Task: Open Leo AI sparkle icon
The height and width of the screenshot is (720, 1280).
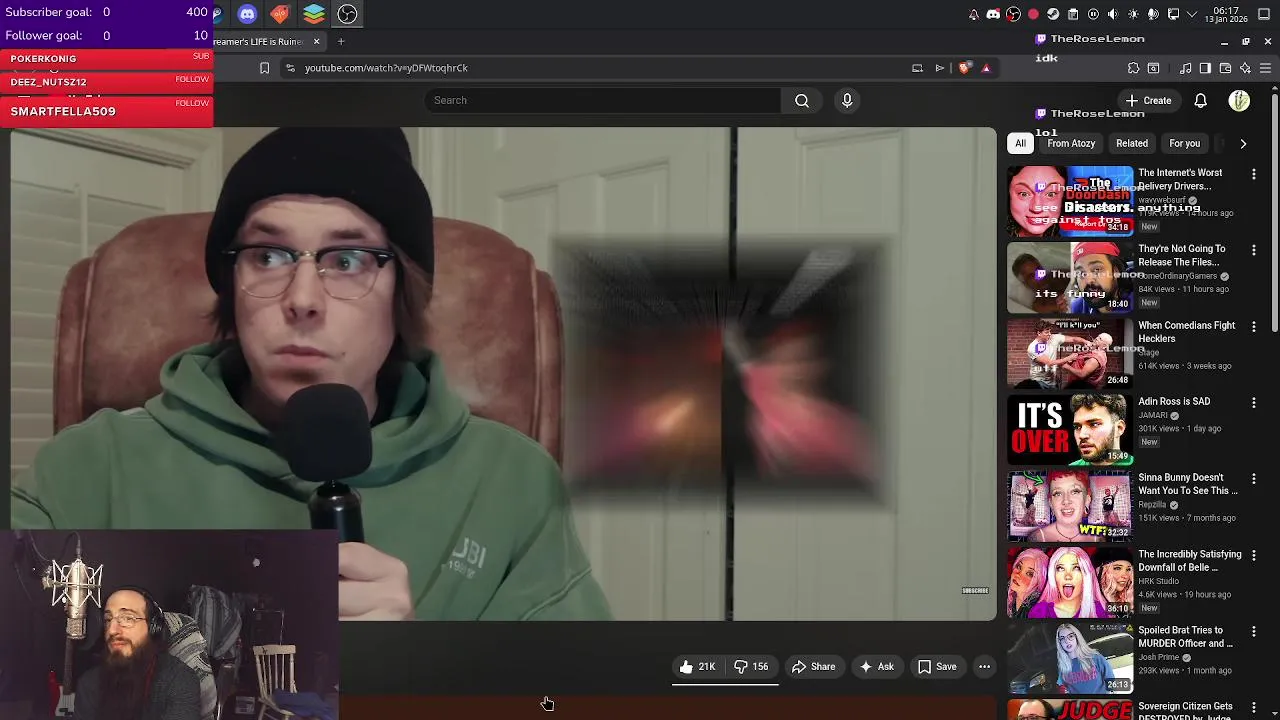Action: pyautogui.click(x=1245, y=68)
